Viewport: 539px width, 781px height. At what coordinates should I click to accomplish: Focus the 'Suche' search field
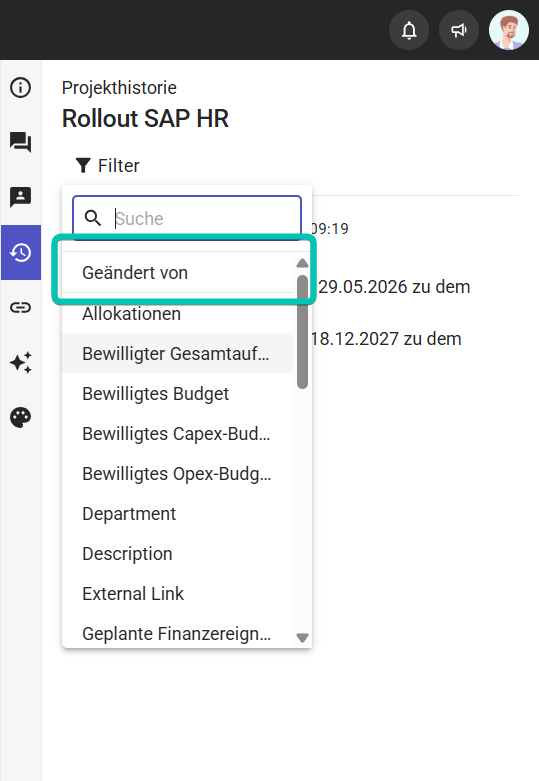coord(187,218)
